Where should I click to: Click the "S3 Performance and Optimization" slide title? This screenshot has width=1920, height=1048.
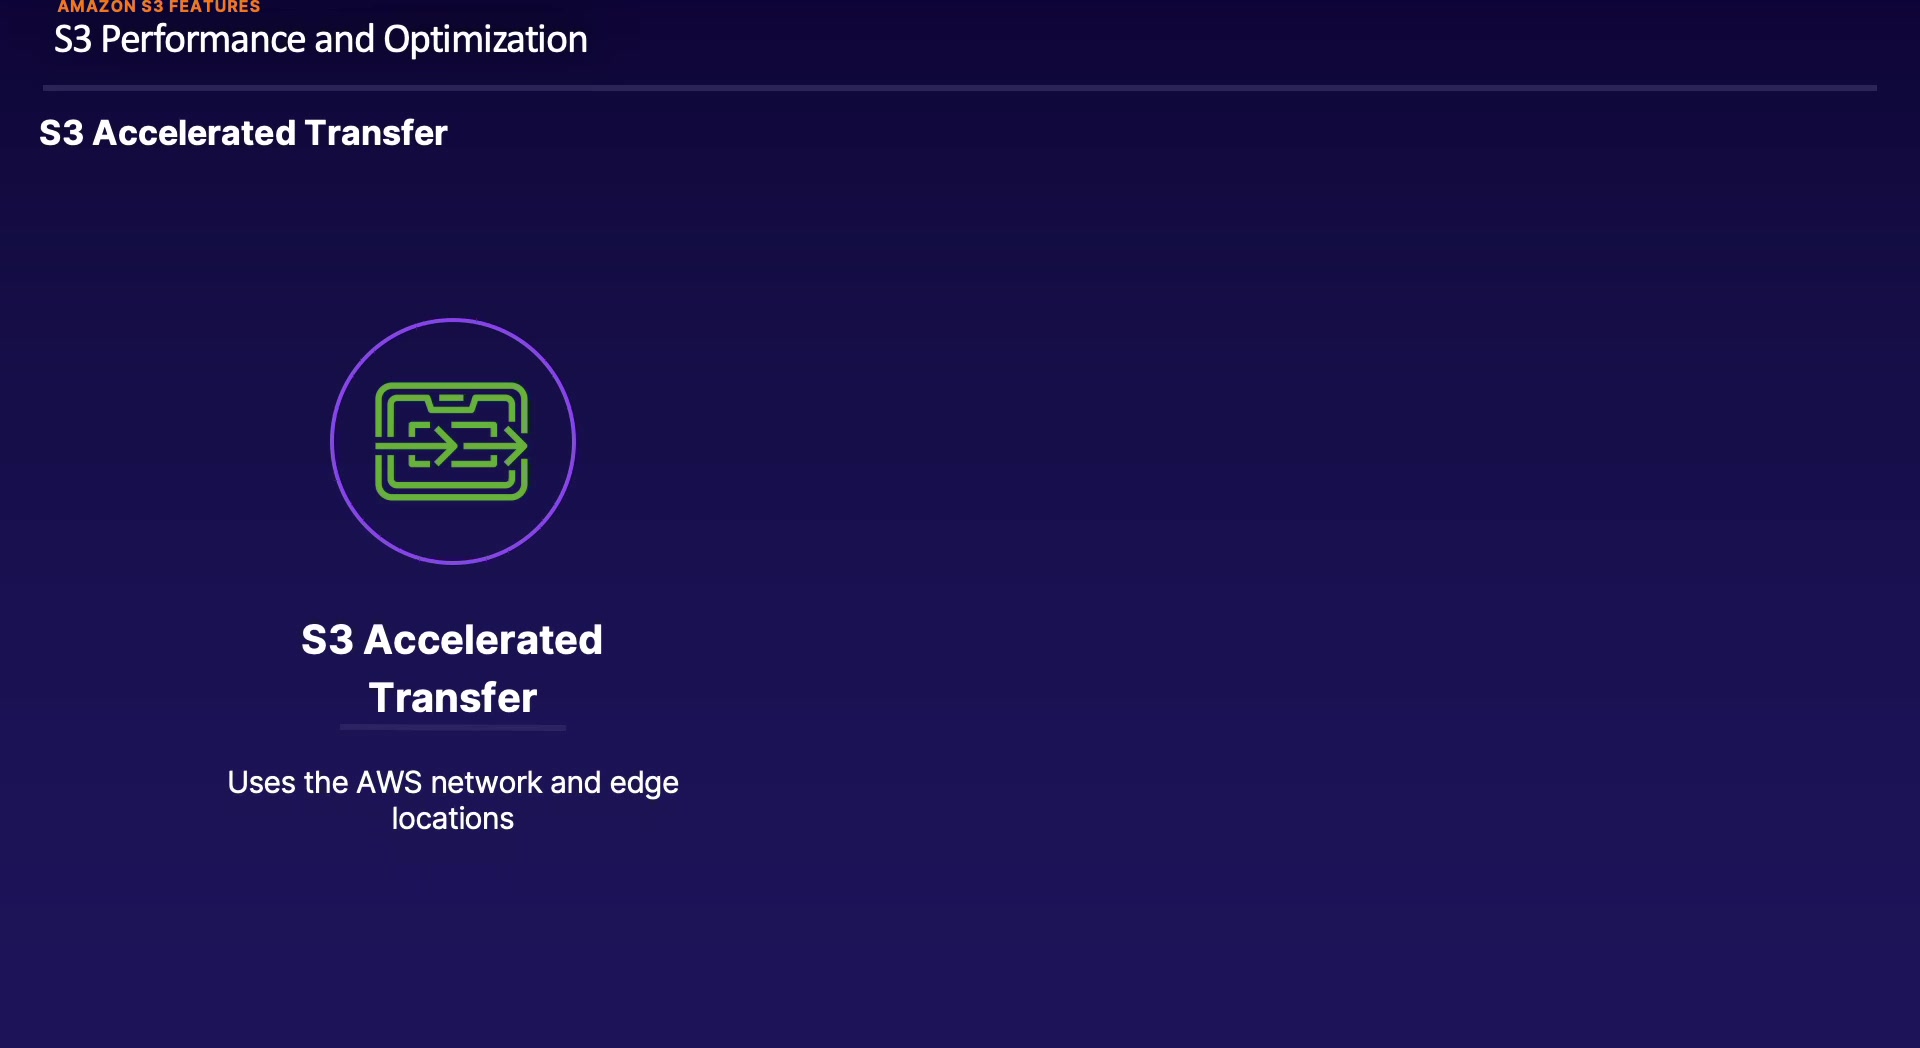[x=320, y=40]
